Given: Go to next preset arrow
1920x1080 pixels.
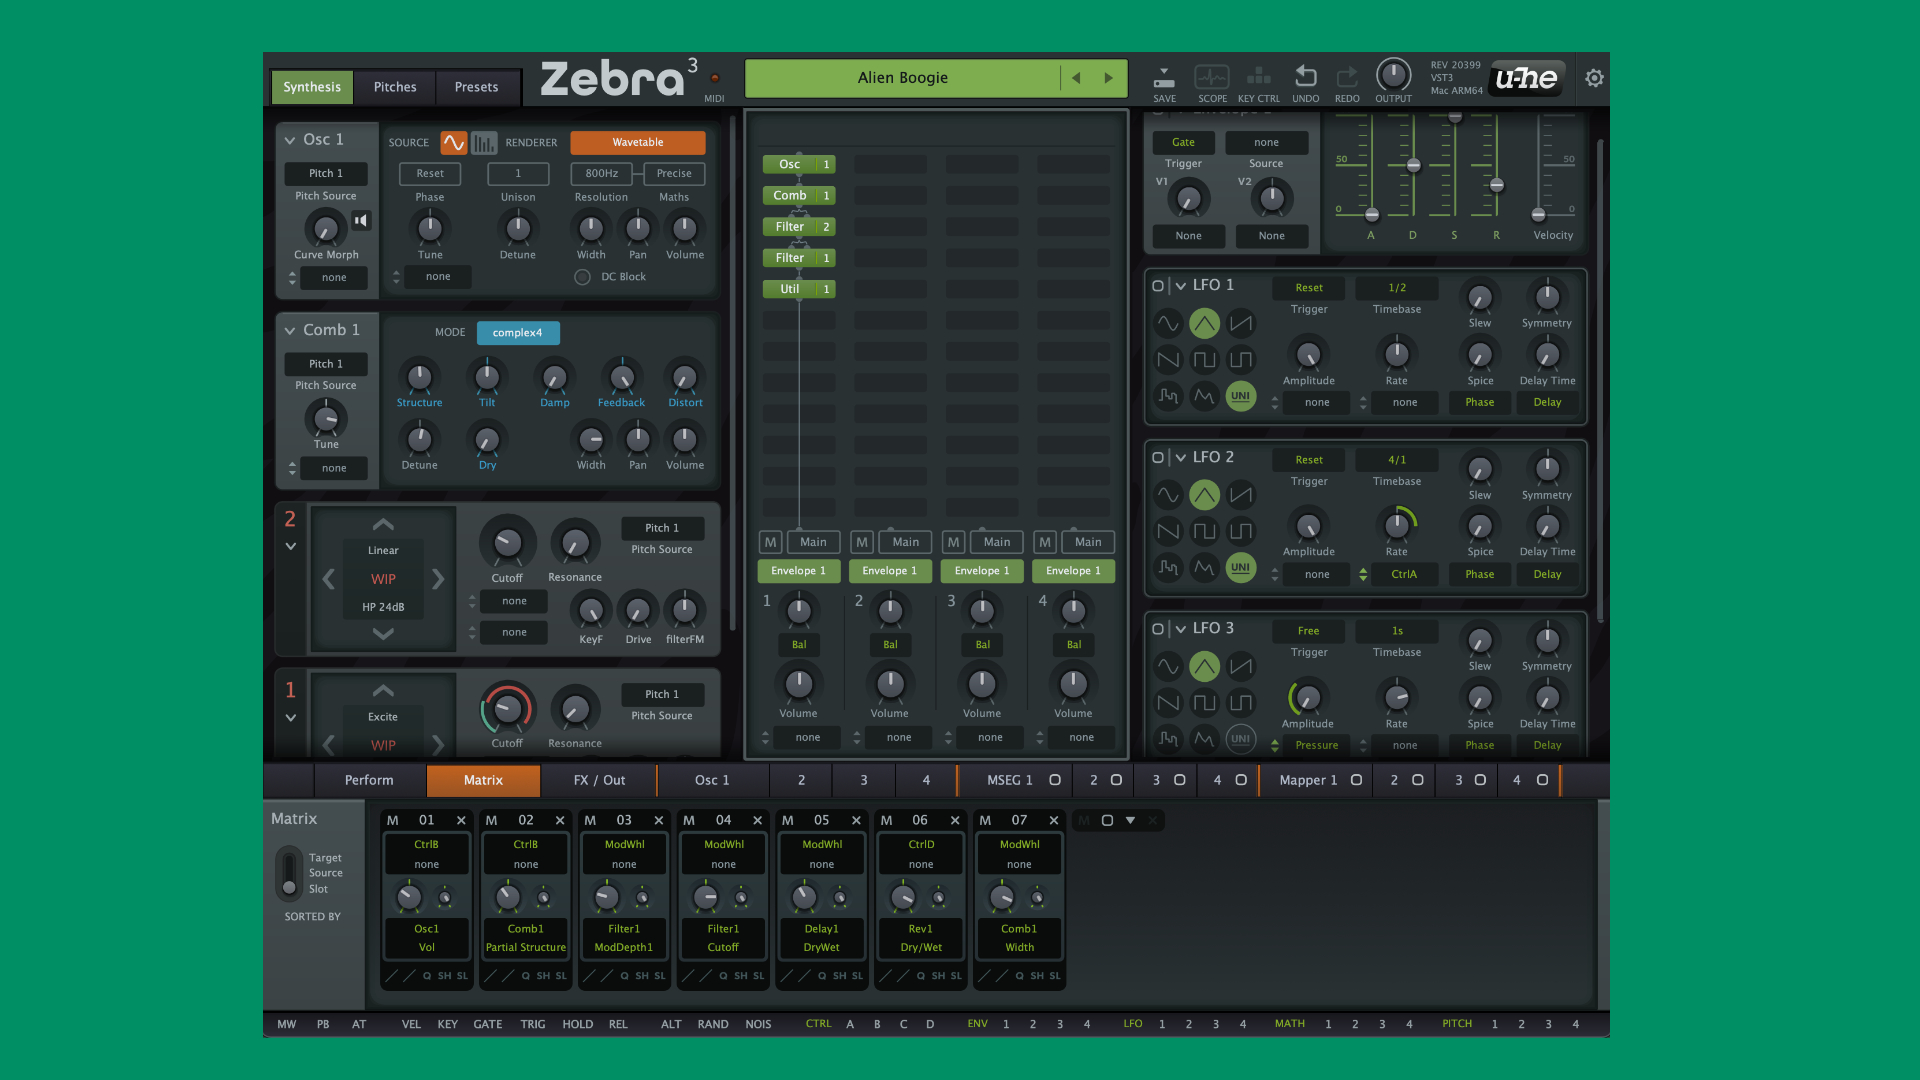Looking at the screenshot, I should point(1108,78).
